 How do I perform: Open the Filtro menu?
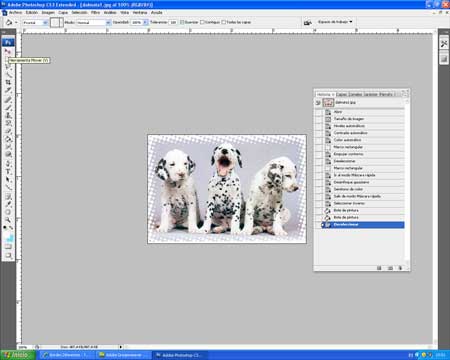point(96,12)
